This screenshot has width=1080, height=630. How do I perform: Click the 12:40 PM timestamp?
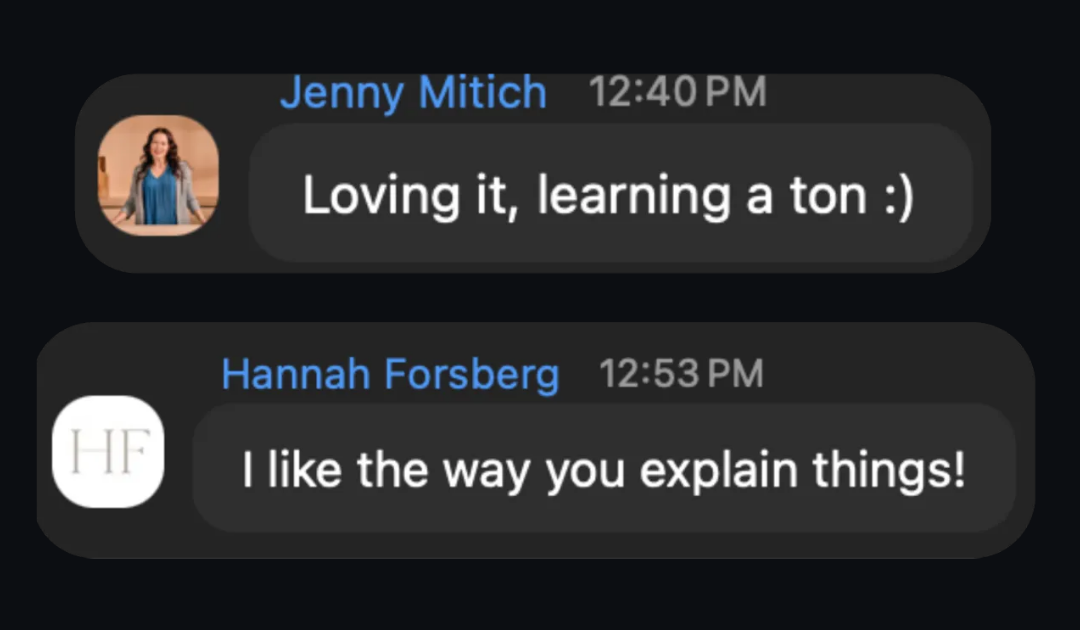[678, 92]
